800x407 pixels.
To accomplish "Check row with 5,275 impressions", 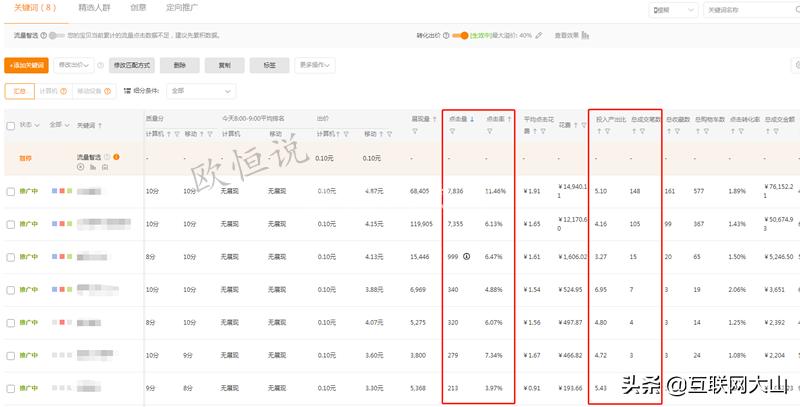I will point(10,323).
